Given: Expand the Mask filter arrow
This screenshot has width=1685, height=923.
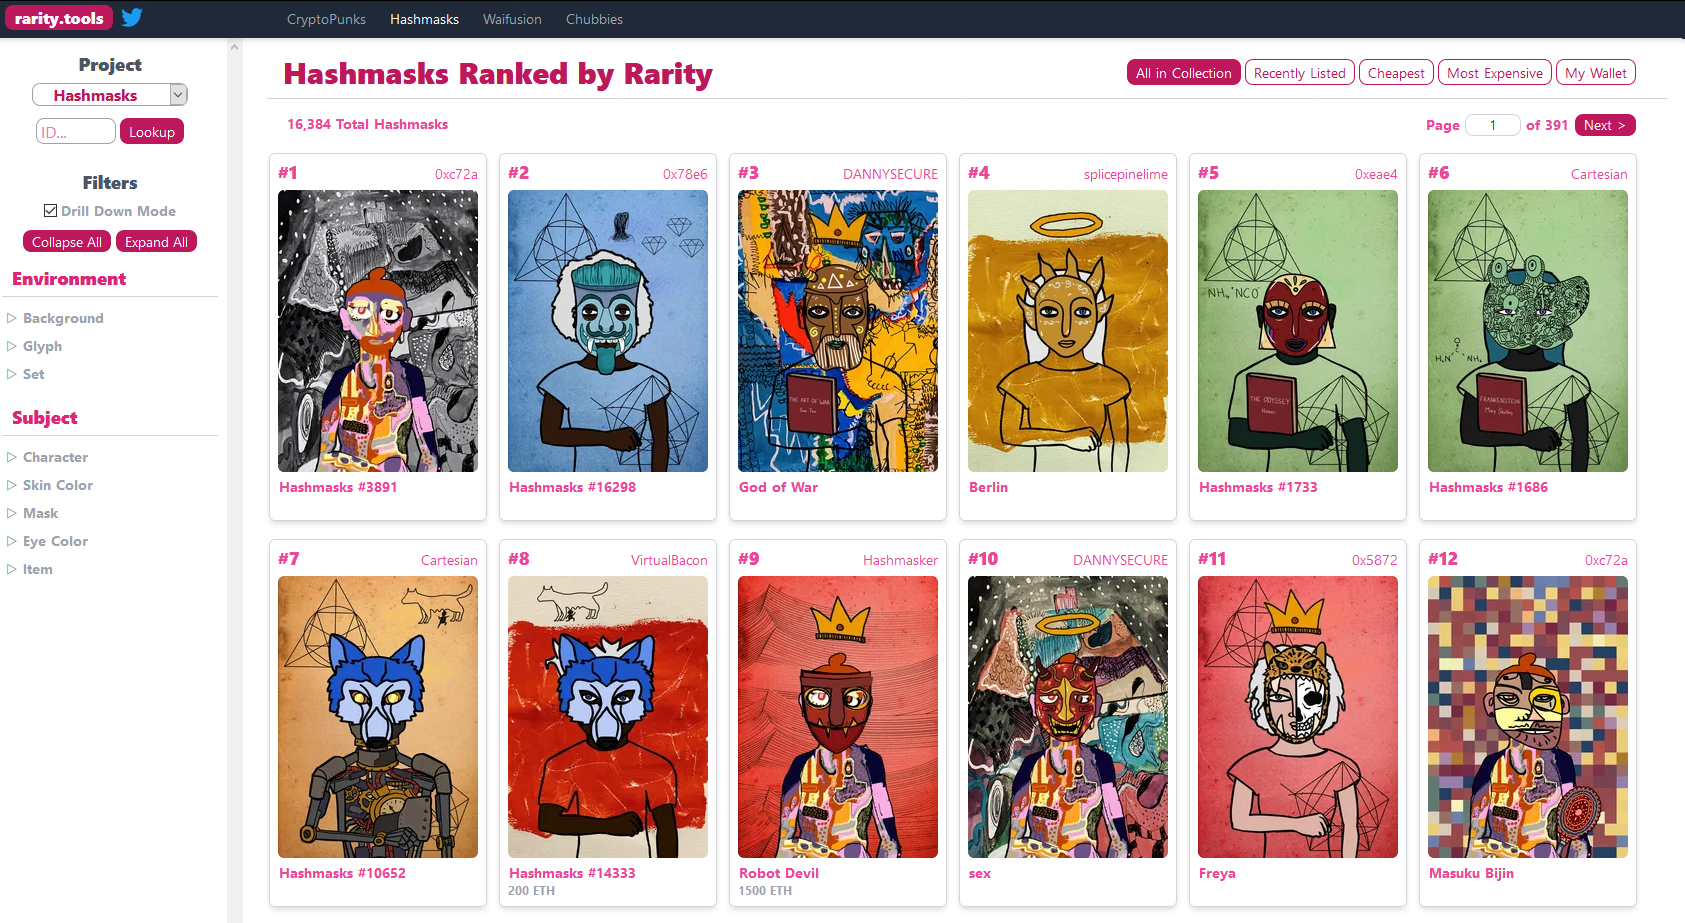Looking at the screenshot, I should pos(12,513).
